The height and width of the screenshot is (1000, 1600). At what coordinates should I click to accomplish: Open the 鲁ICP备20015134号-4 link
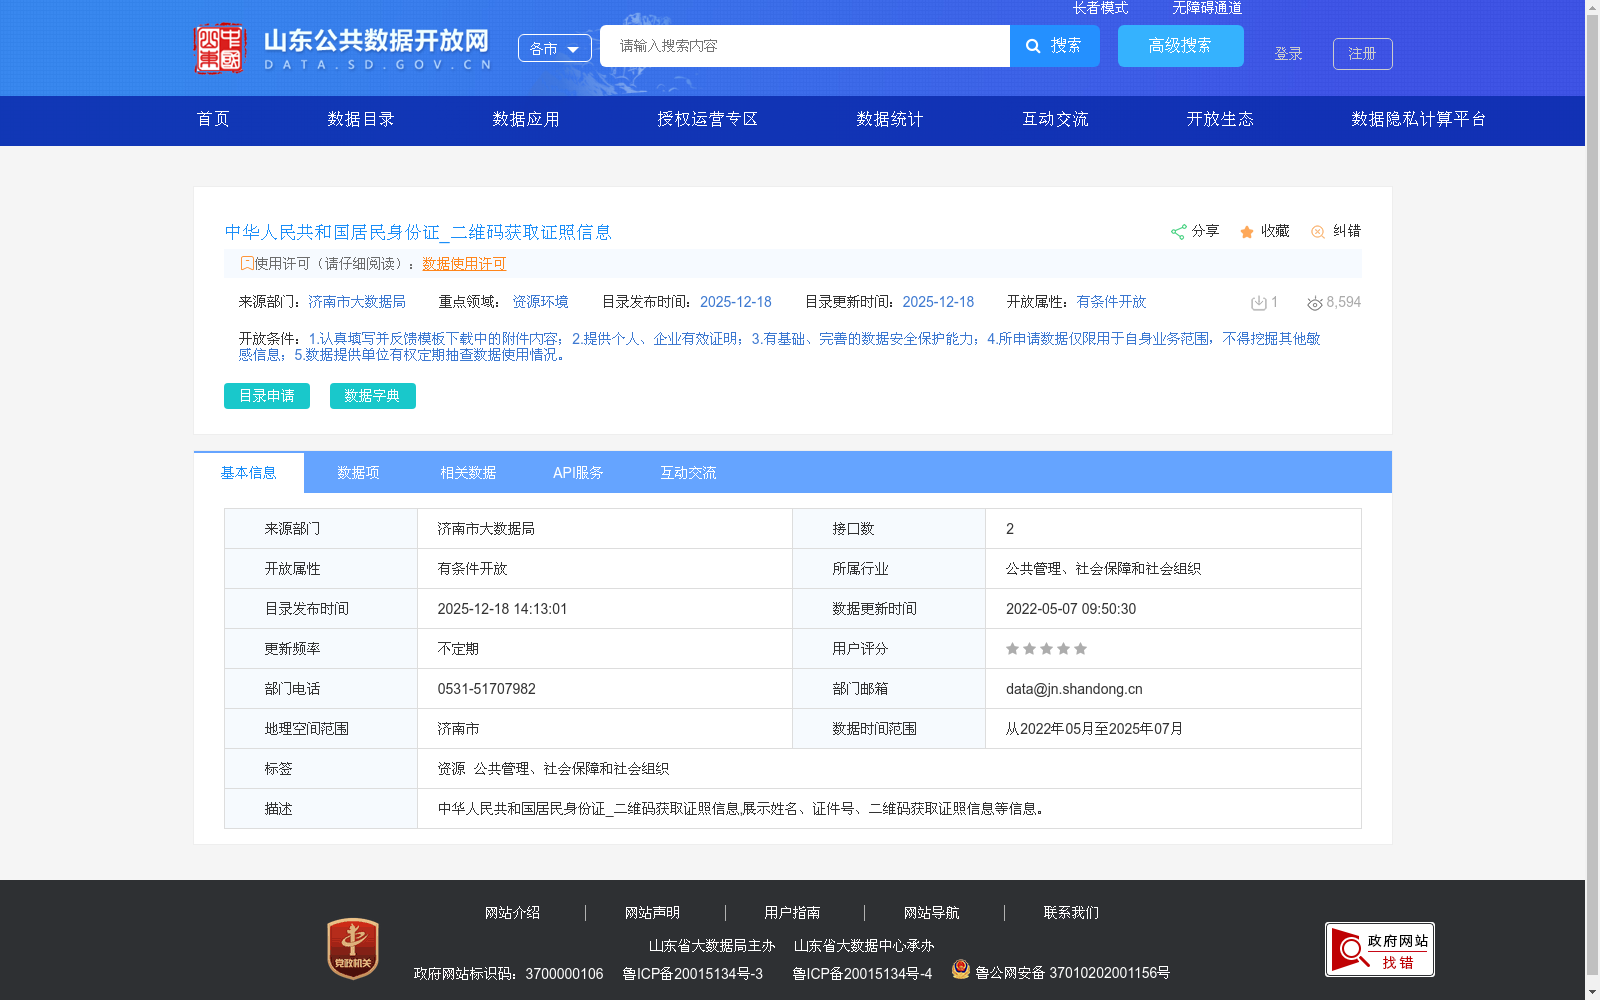coord(863,974)
